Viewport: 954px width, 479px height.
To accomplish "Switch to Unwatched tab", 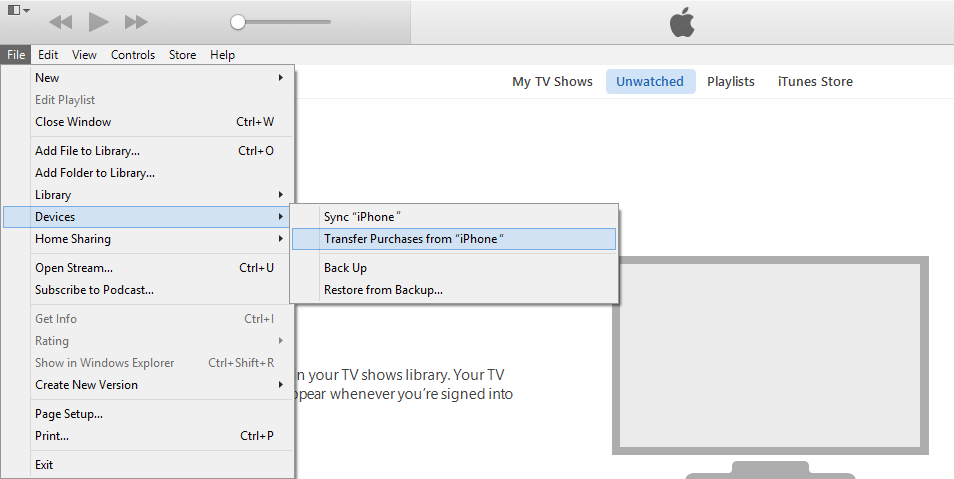I will point(650,82).
